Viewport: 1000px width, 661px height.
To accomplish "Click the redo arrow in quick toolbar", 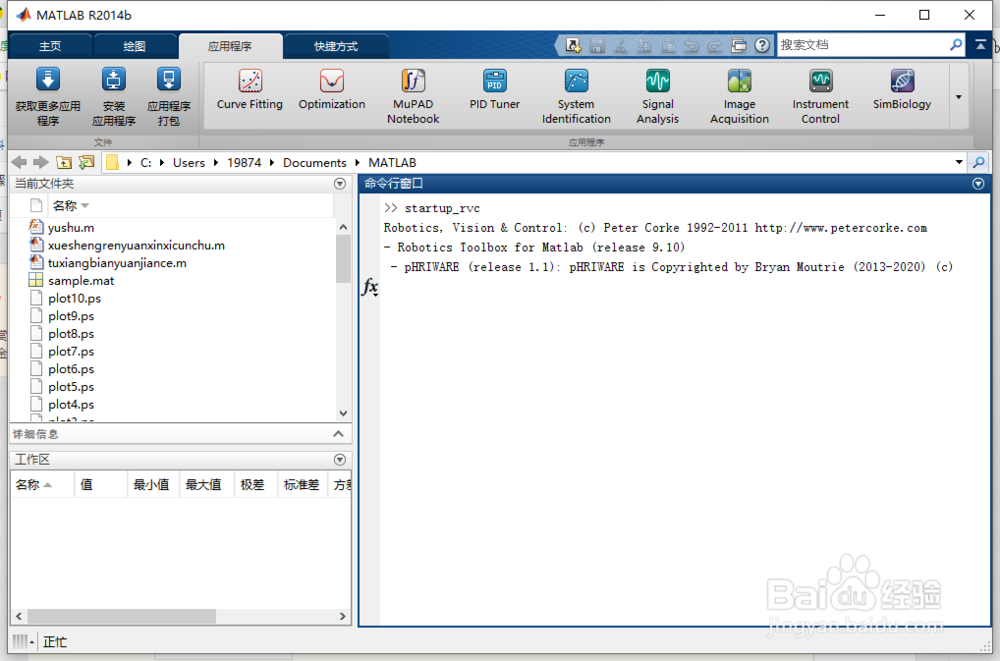I will 715,45.
